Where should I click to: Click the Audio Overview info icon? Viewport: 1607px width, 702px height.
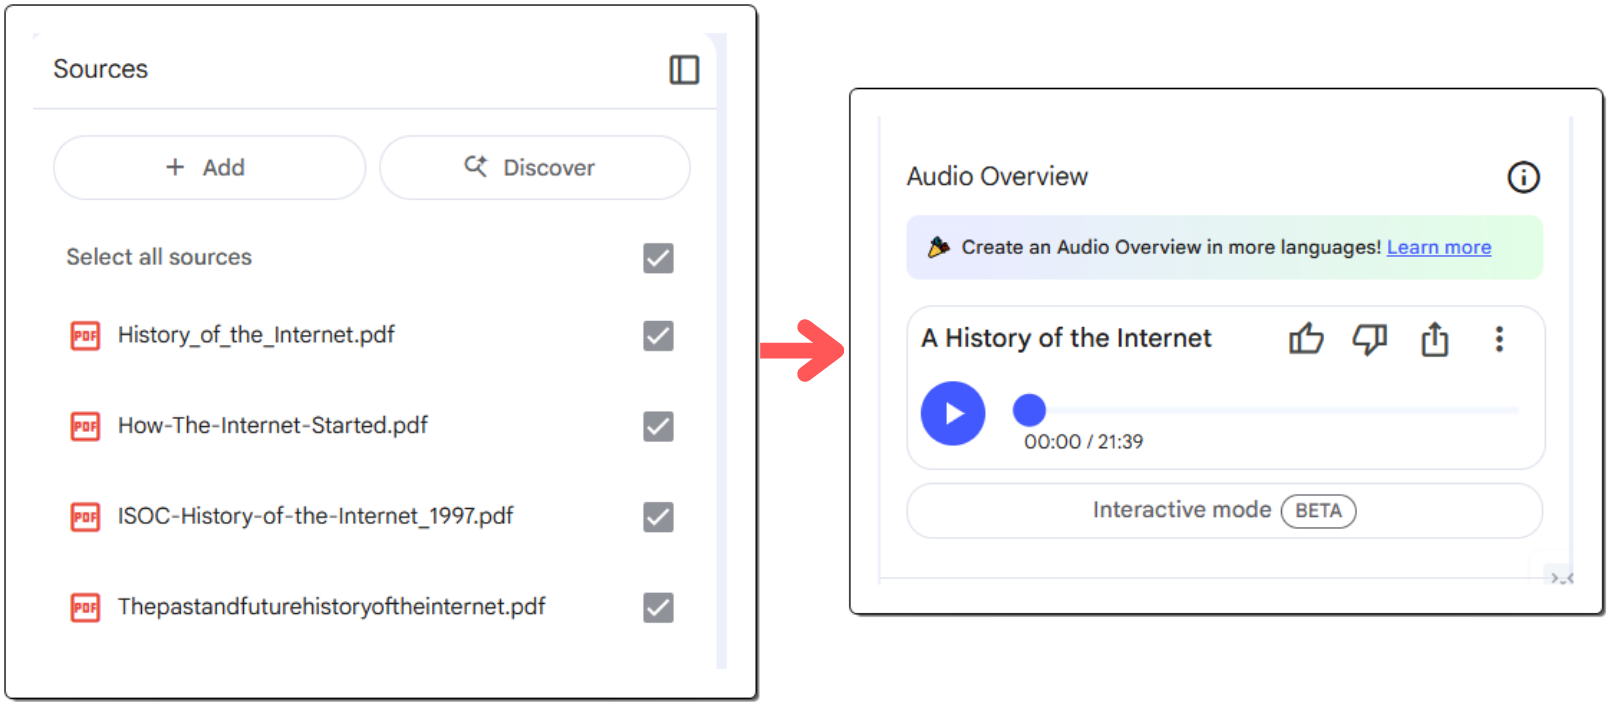click(1523, 177)
